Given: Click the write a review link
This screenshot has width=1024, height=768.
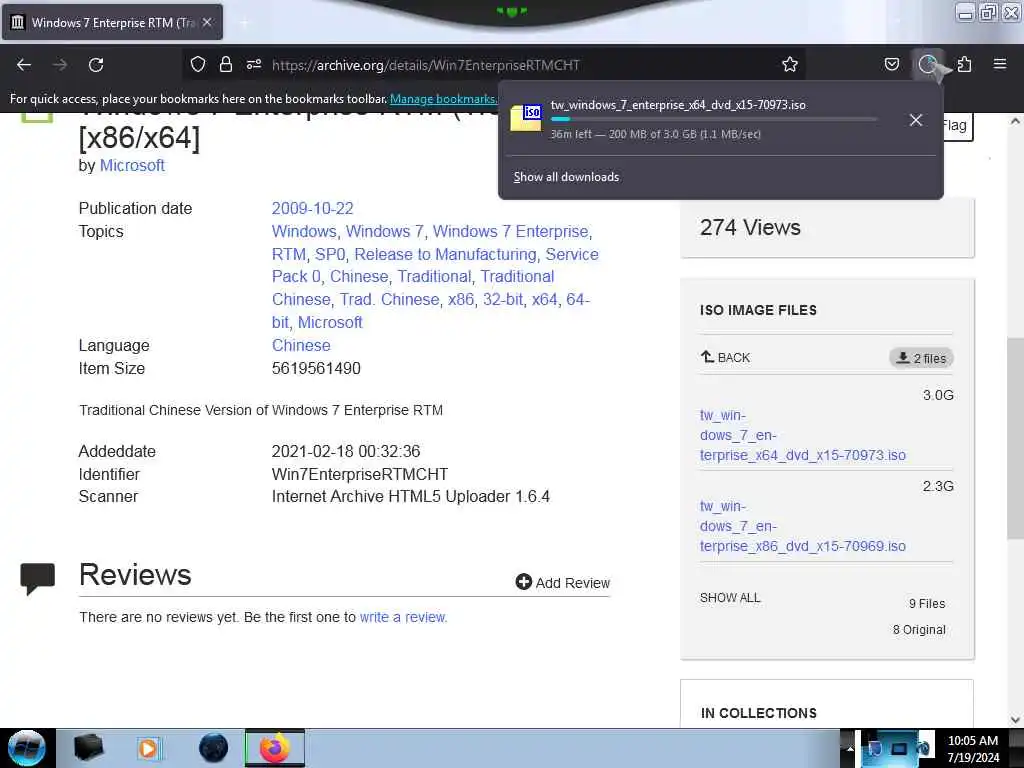Looking at the screenshot, I should tap(403, 617).
